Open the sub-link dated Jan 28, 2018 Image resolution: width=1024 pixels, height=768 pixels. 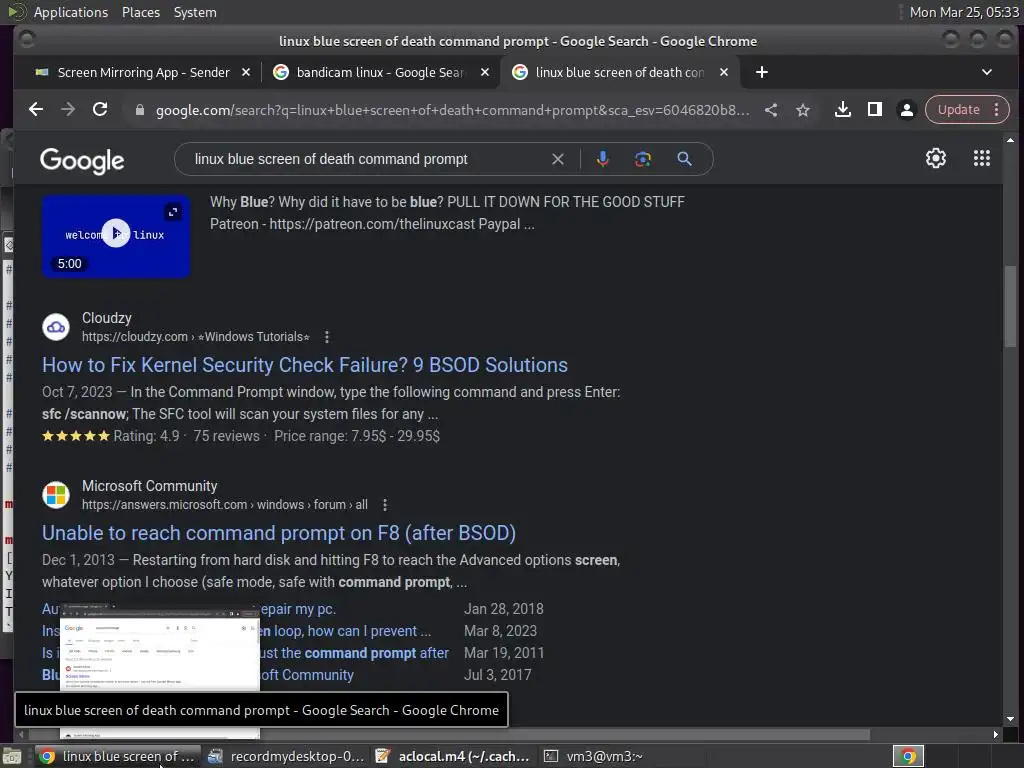298,609
